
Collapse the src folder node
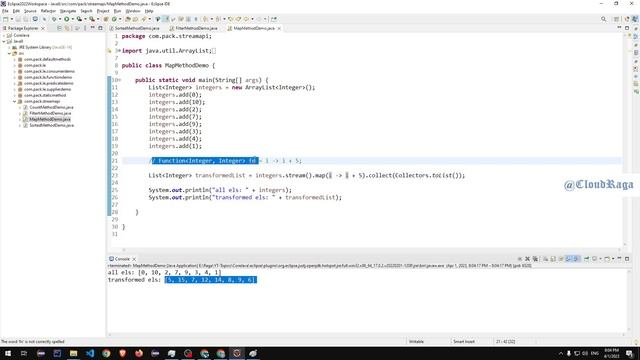pos(9,53)
